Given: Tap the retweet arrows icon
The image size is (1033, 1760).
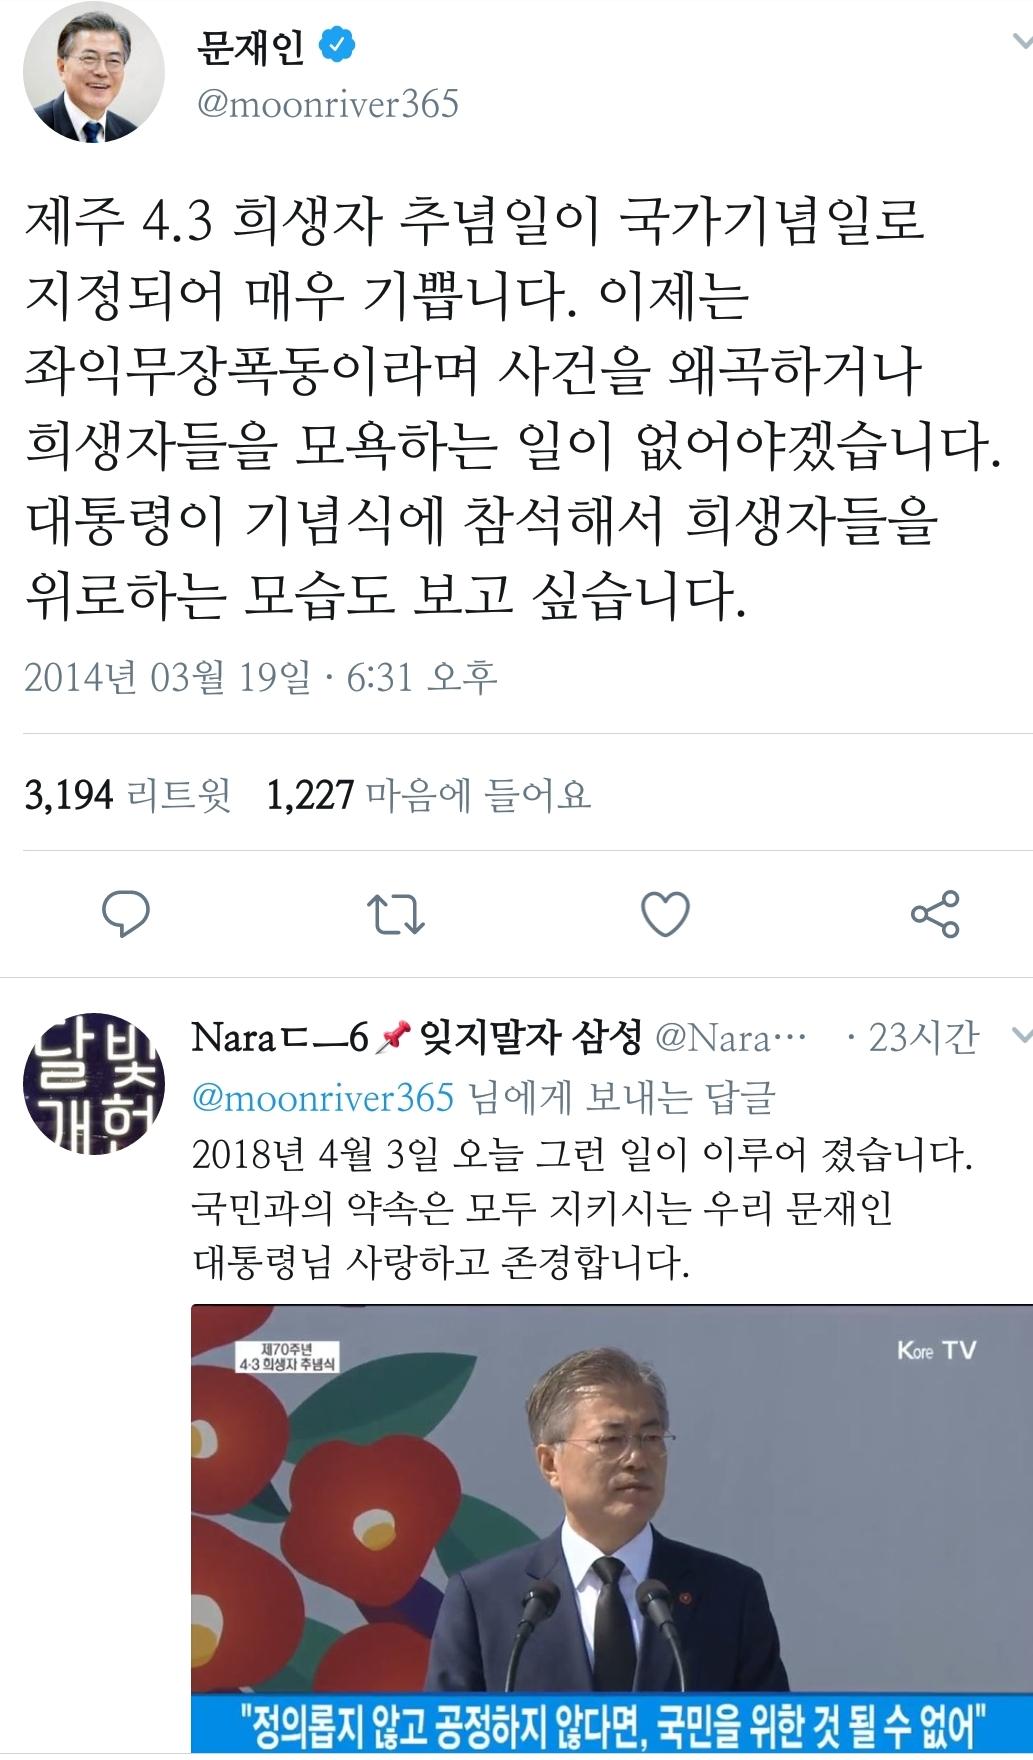Looking at the screenshot, I should (396, 914).
